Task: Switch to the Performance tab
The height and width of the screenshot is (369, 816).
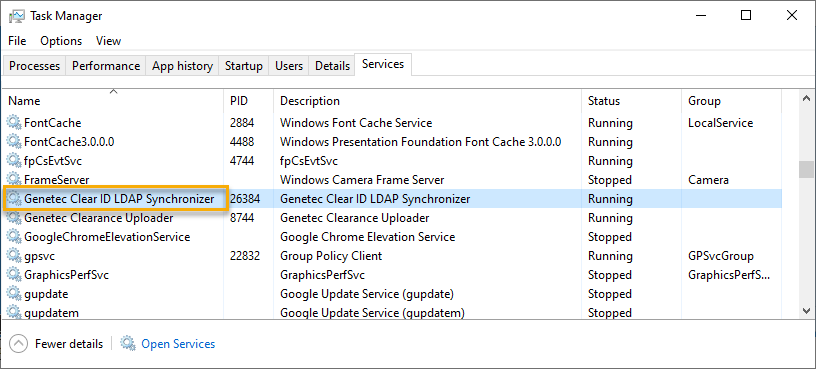Action: point(106,66)
